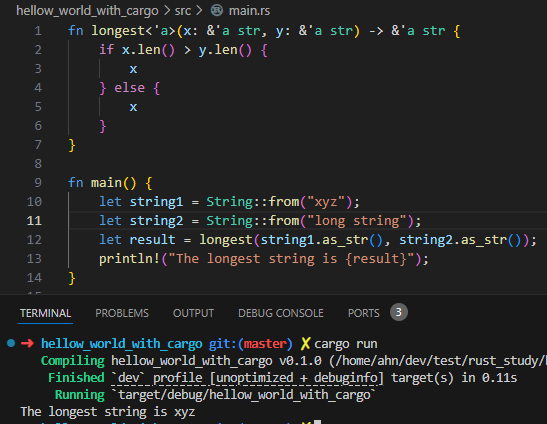Click 'main' function name on line 9

coord(106,183)
